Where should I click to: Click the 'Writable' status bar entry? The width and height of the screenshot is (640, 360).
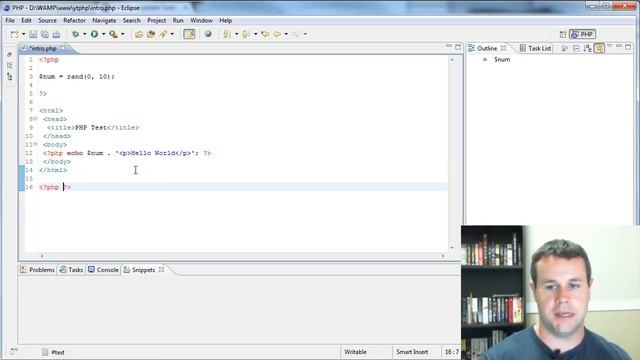356,352
